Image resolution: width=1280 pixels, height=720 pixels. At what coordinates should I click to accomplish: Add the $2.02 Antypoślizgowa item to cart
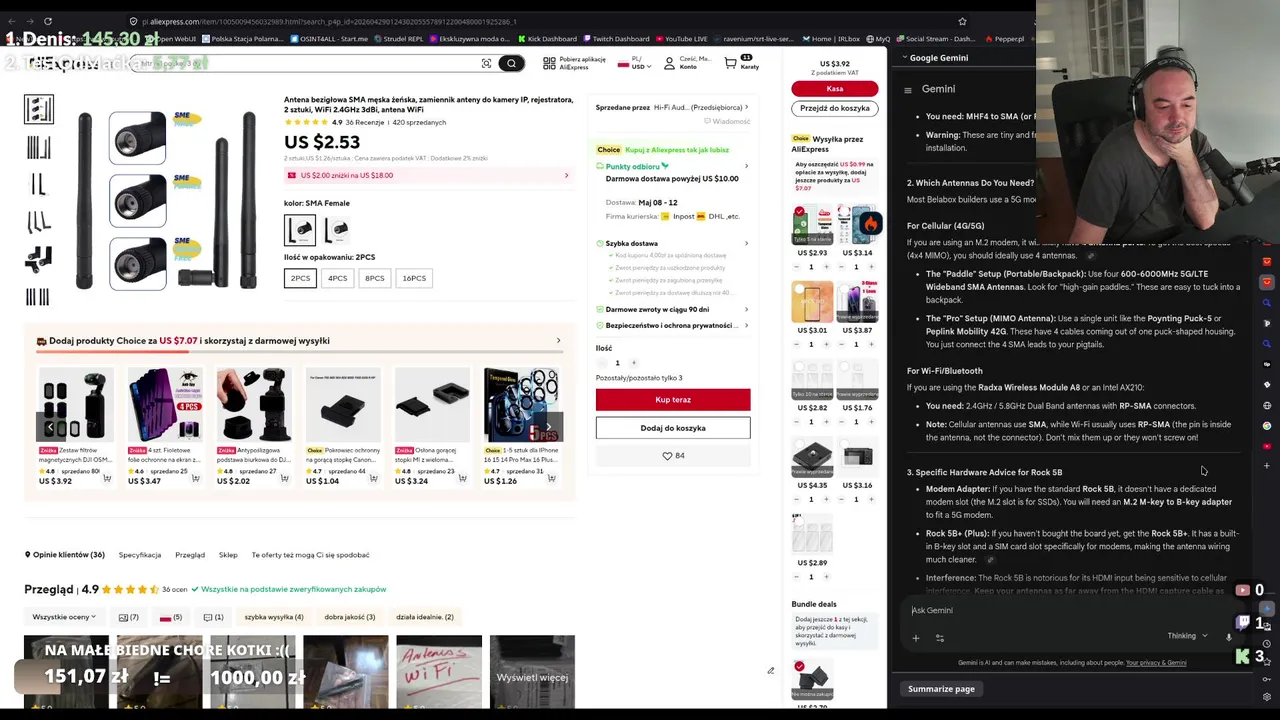(x=284, y=479)
